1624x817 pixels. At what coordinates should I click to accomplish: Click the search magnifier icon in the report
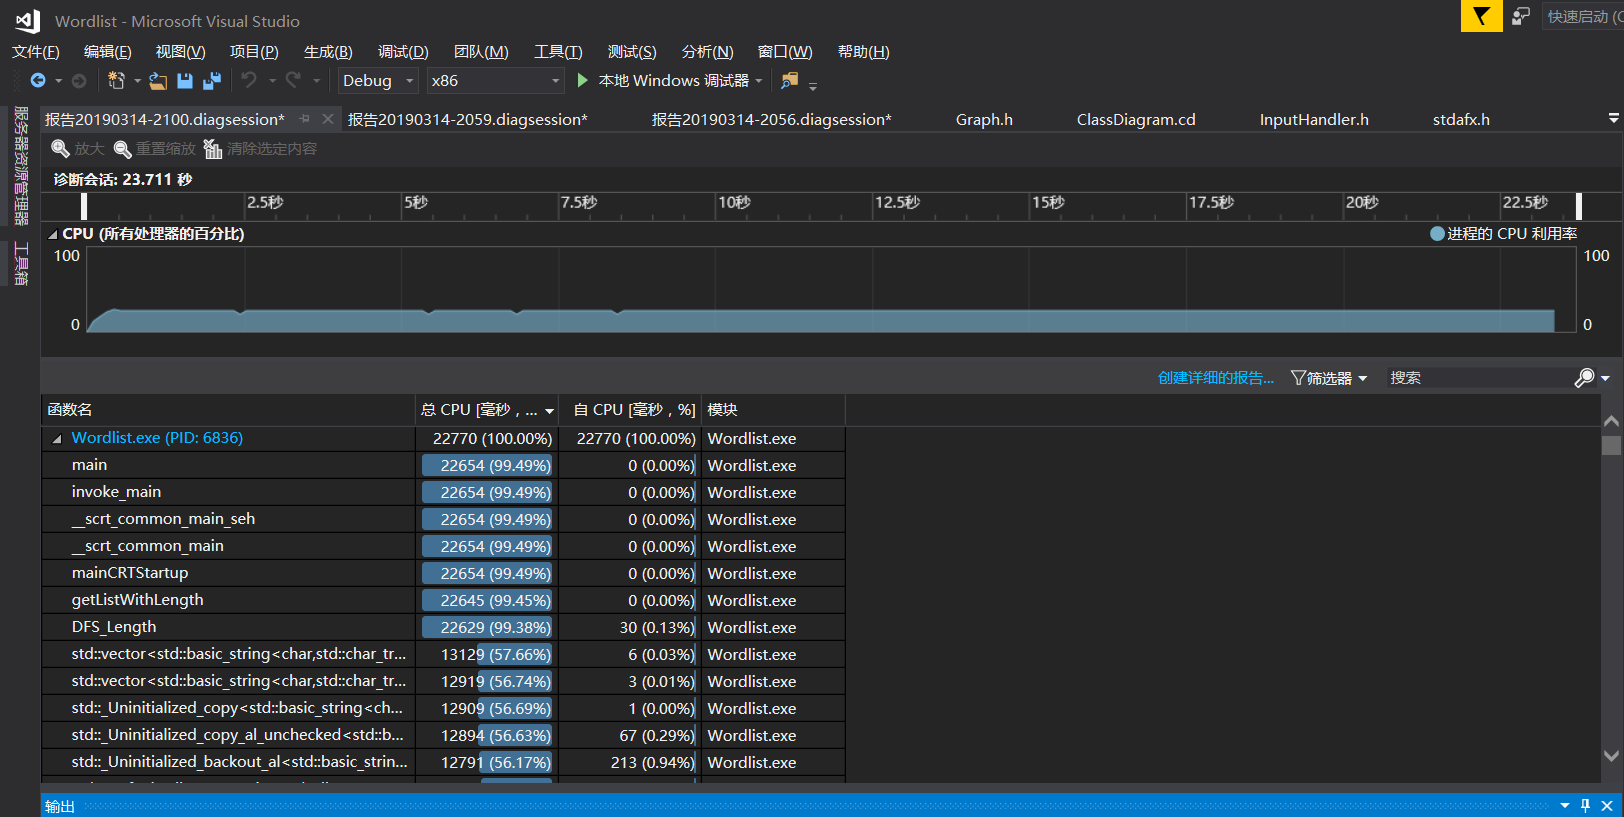(1584, 378)
